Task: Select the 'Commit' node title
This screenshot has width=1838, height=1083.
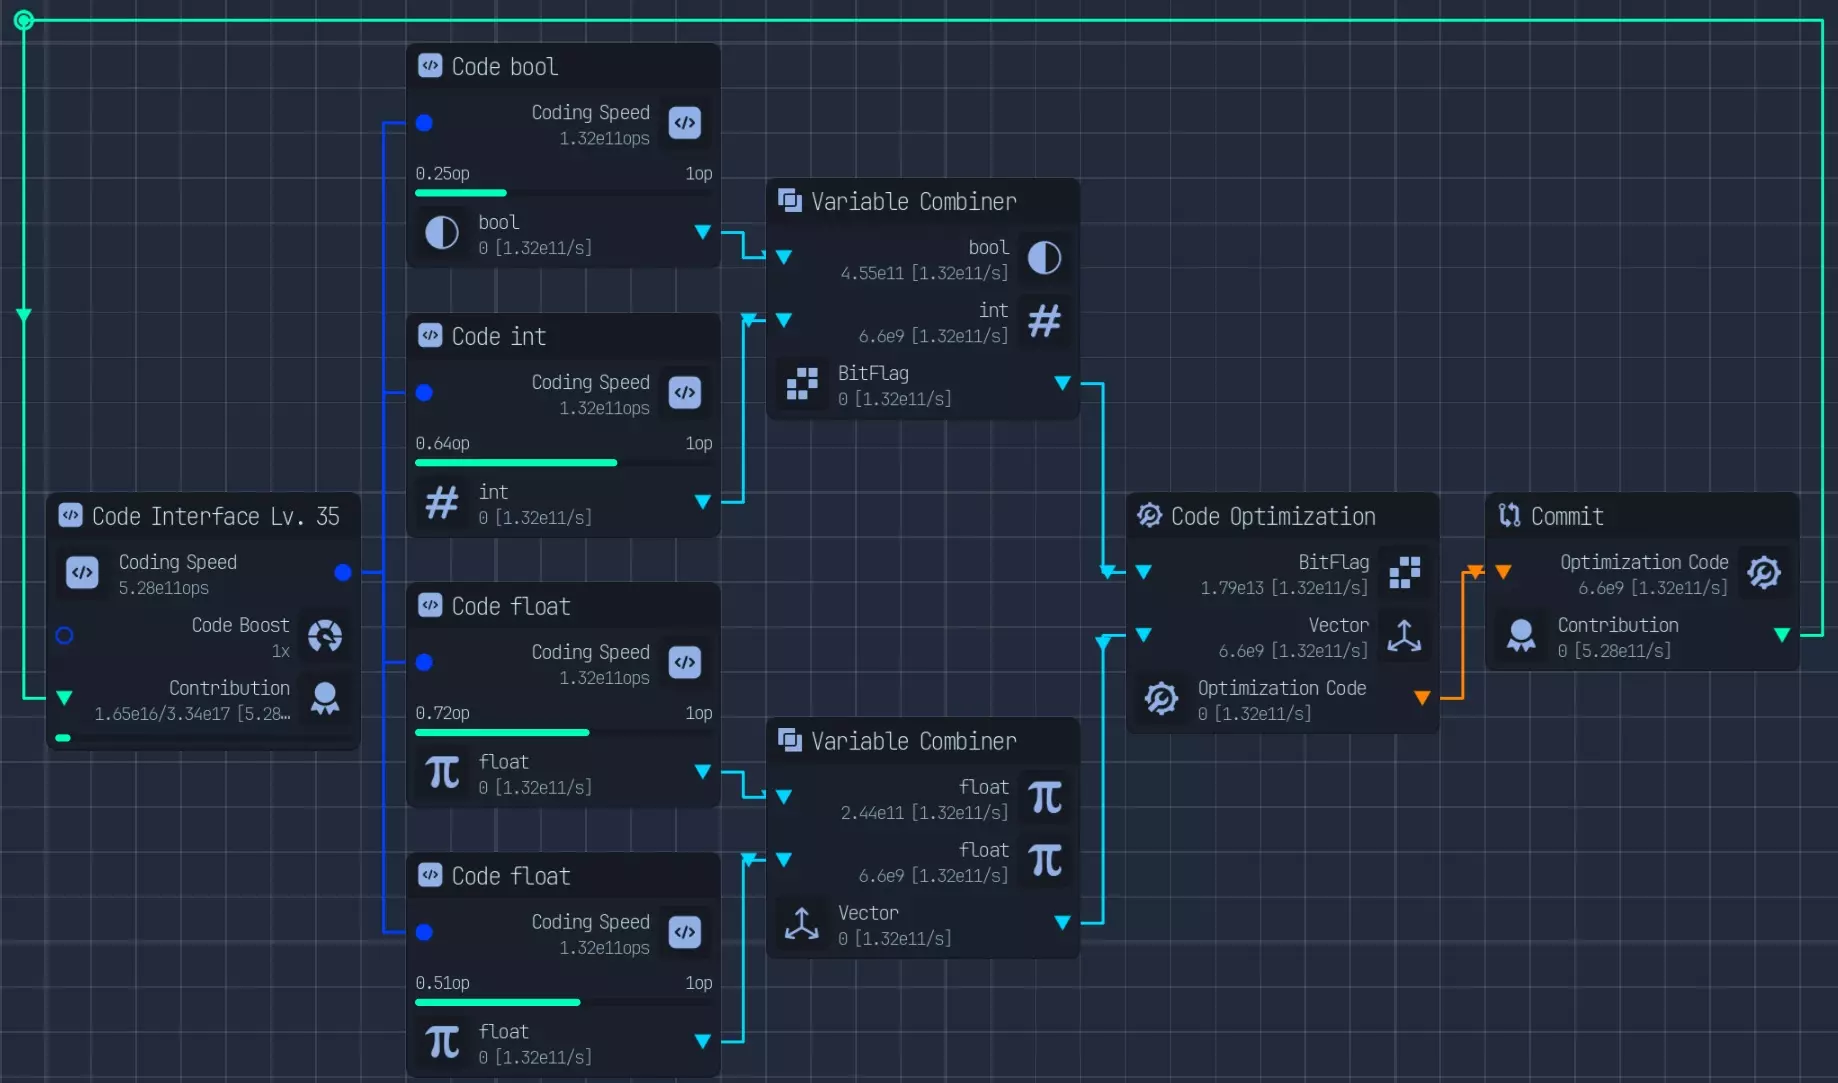Action: click(1567, 516)
